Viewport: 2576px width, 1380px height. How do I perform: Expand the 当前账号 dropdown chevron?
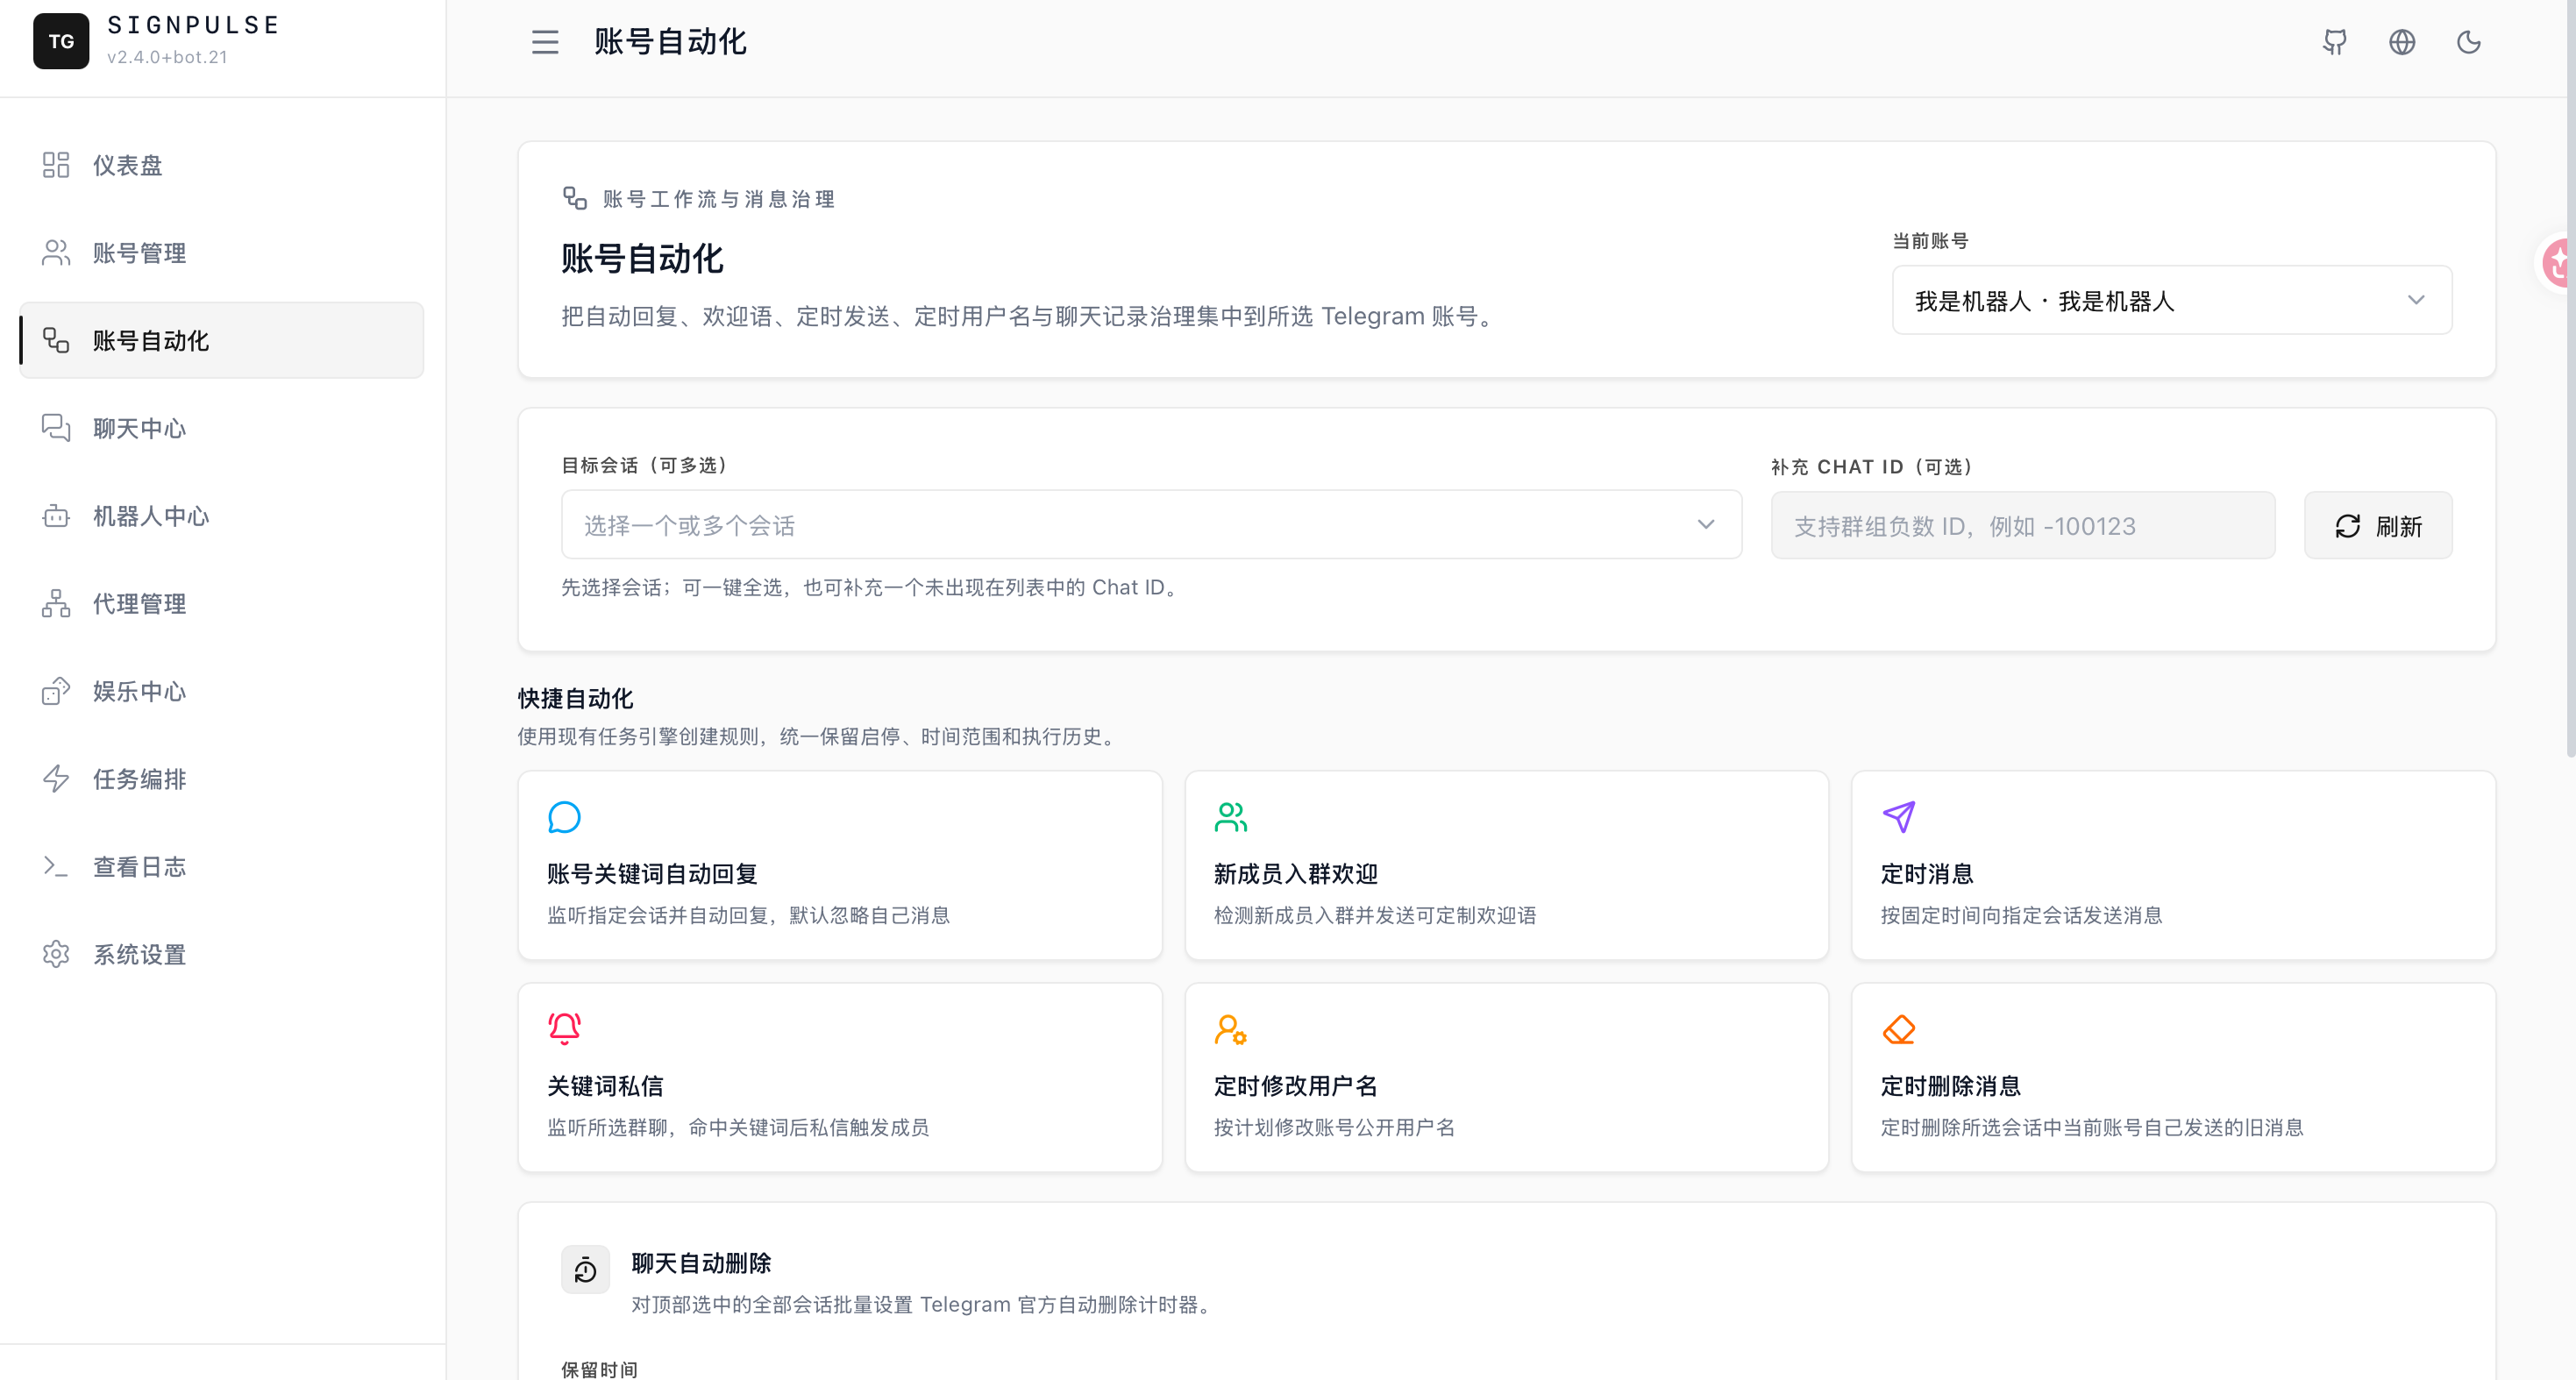[x=2416, y=300]
